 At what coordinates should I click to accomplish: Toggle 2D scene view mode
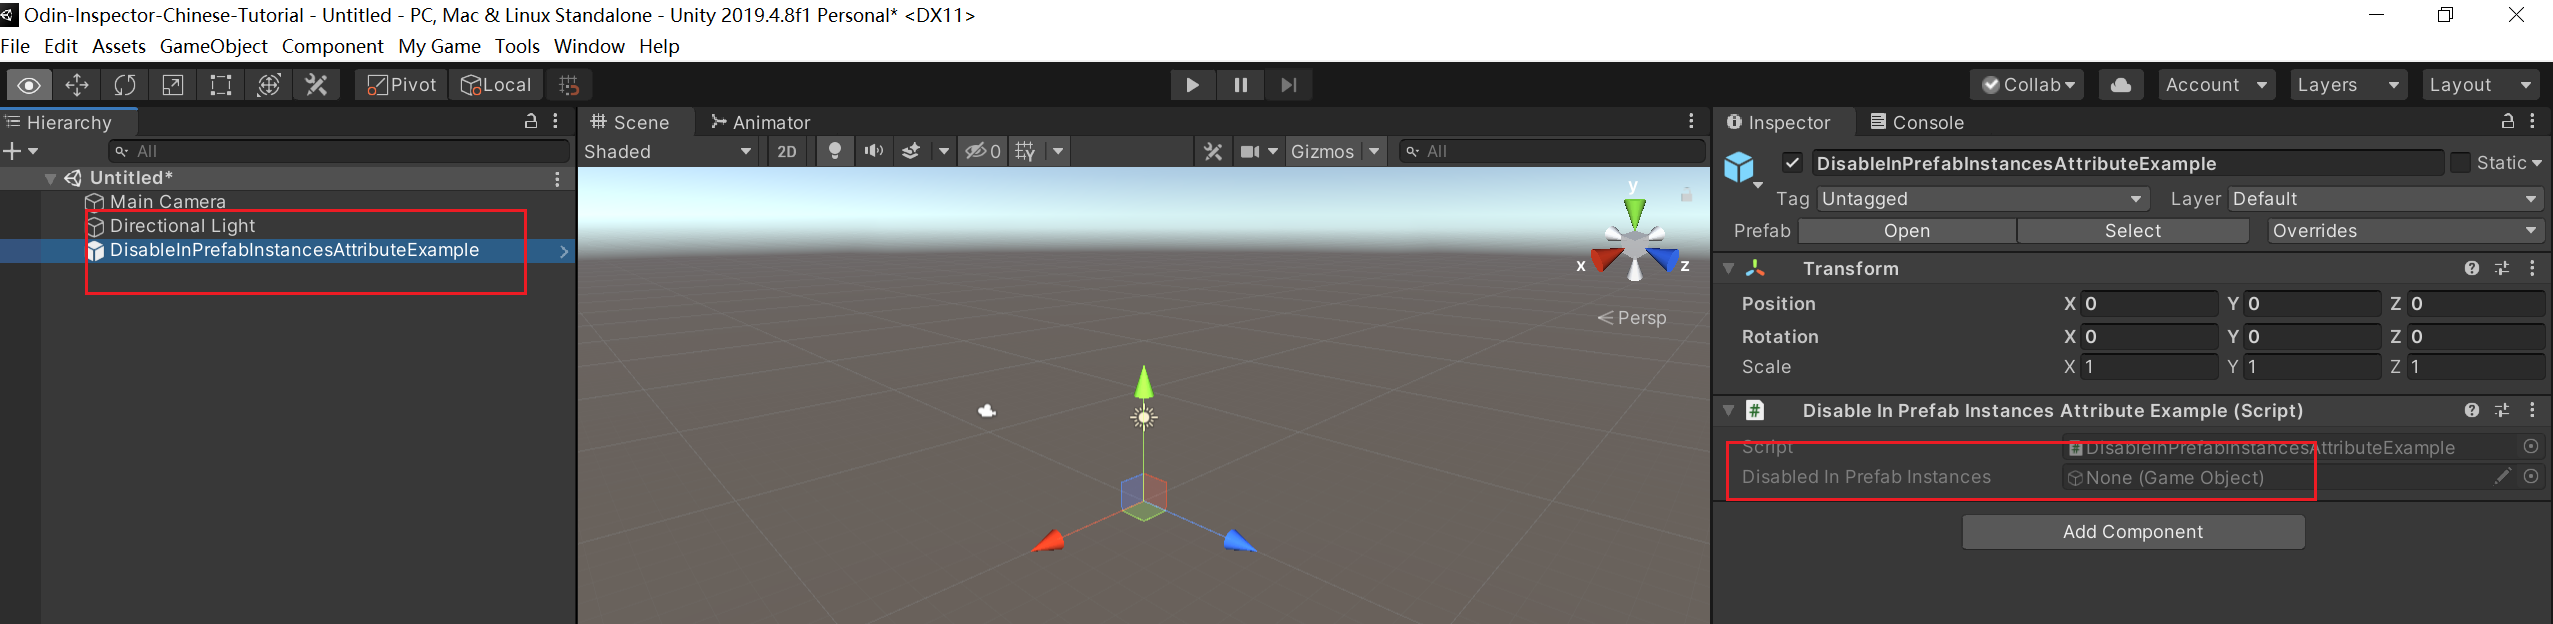click(787, 151)
